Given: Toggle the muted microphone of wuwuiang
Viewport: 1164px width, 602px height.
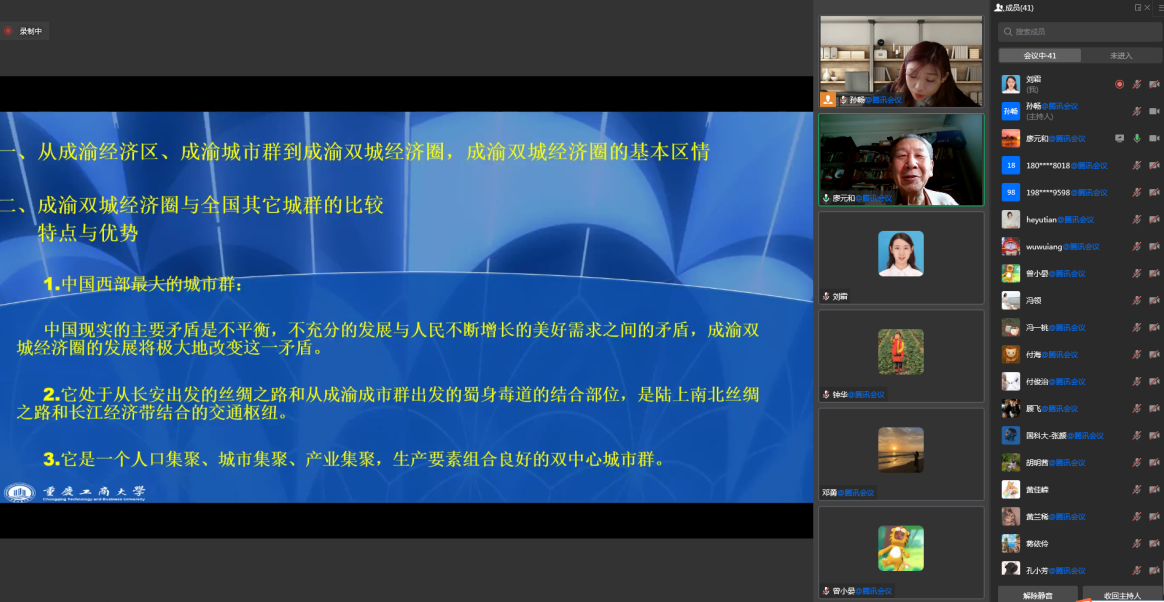Looking at the screenshot, I should point(1137,246).
